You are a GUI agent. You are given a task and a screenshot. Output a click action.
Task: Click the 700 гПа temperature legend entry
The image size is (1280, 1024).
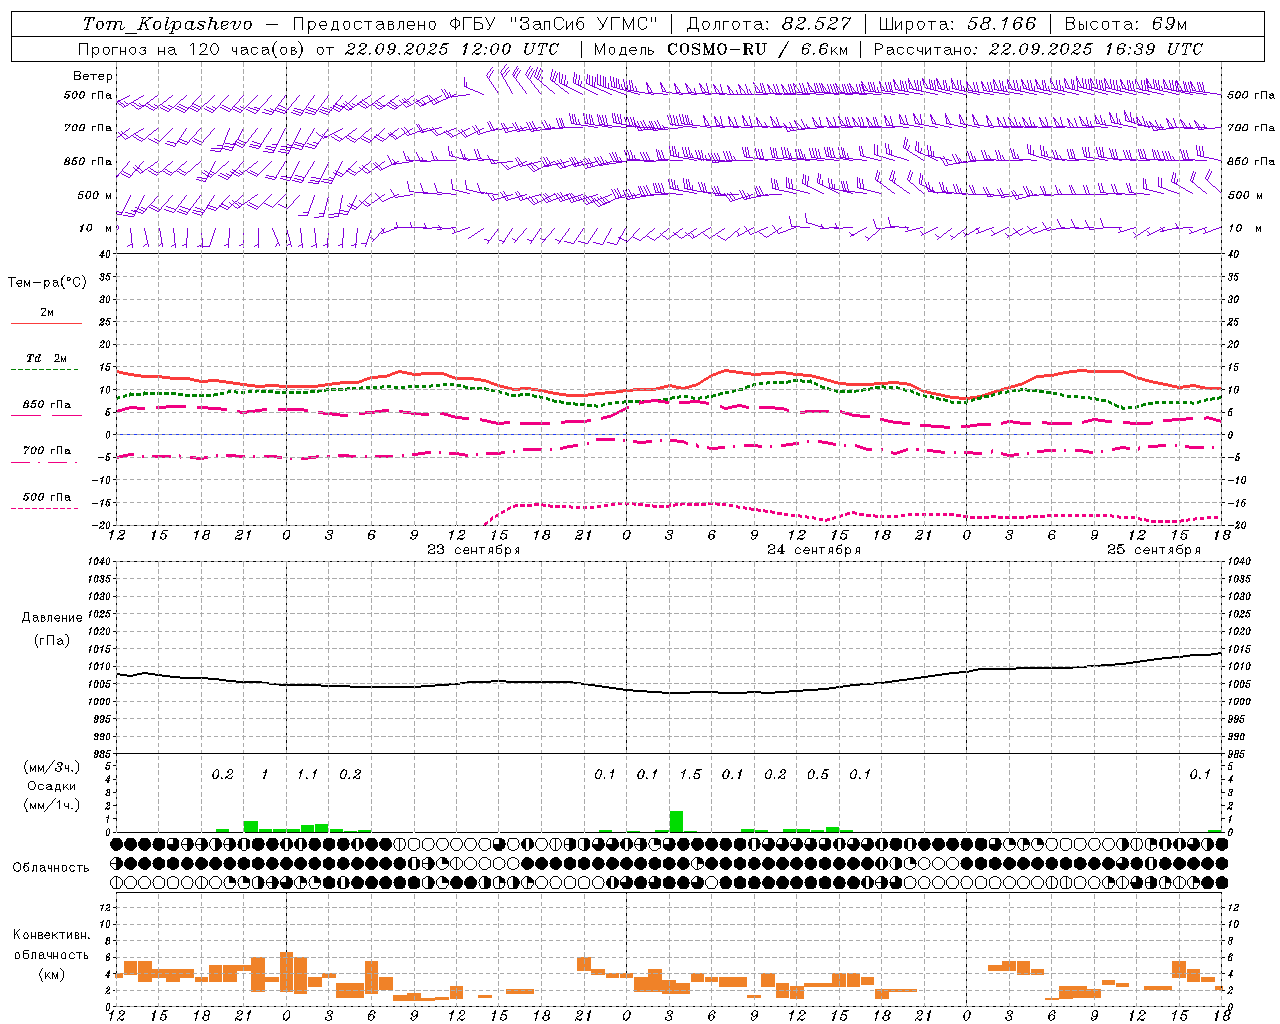(47, 450)
